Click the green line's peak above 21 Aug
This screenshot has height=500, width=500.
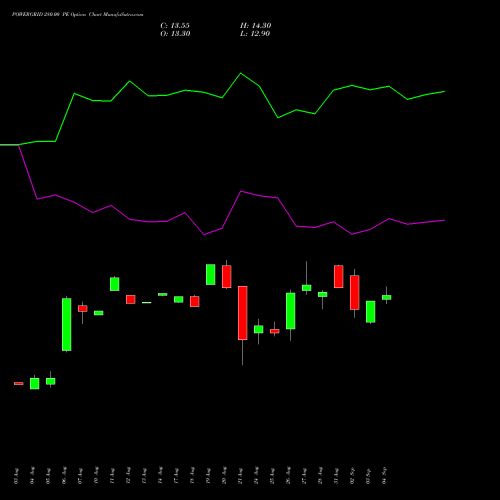click(x=241, y=73)
